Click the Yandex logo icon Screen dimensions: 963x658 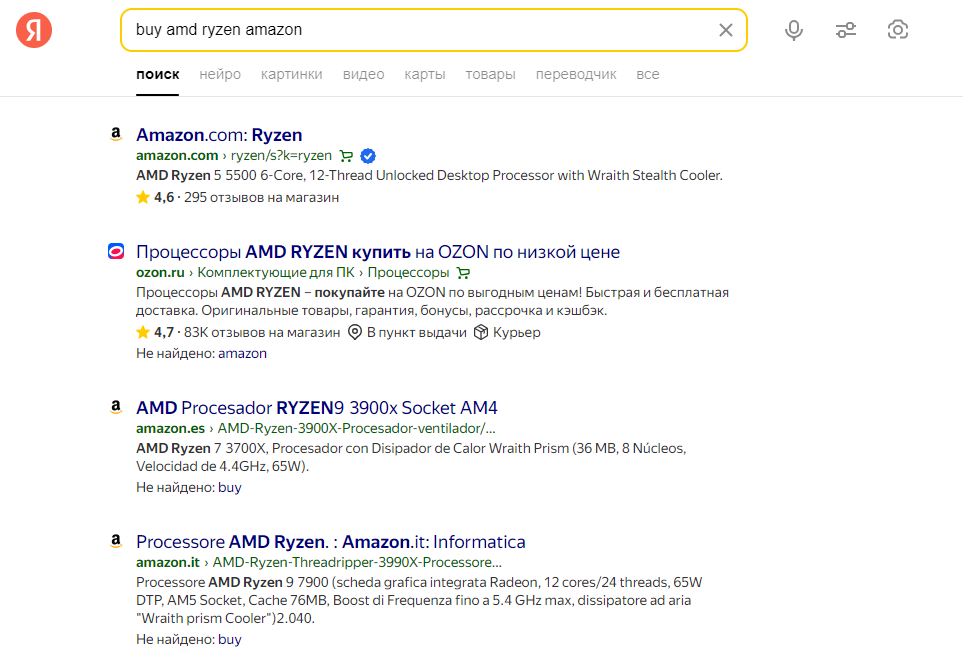[34, 30]
